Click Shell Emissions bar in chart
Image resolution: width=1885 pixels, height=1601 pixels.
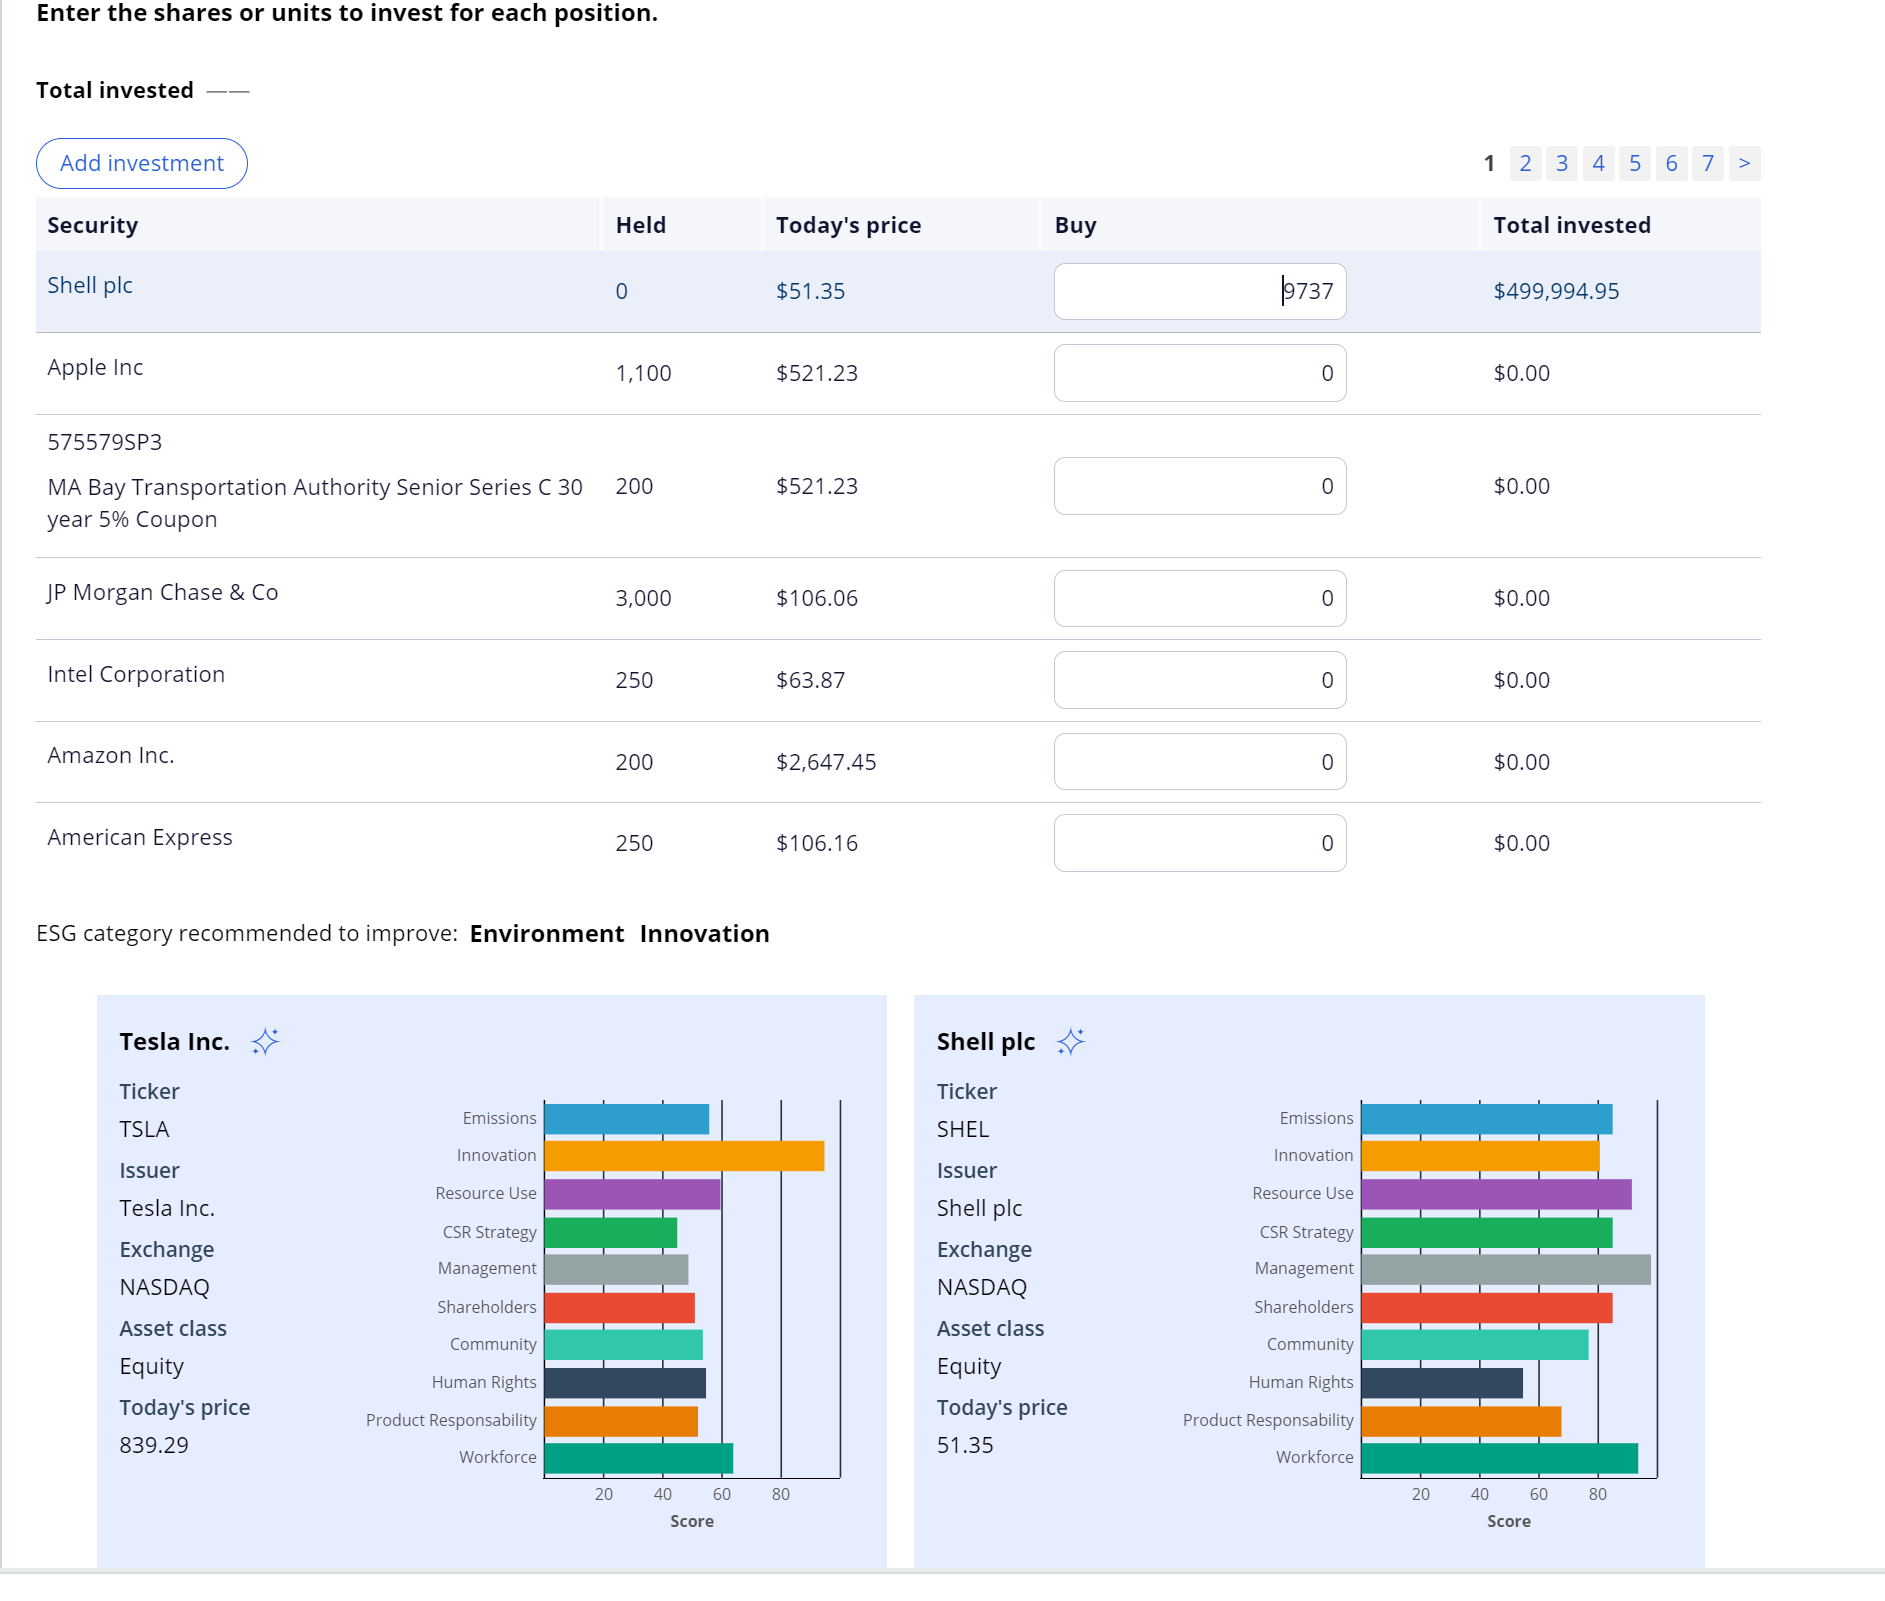click(1487, 1119)
